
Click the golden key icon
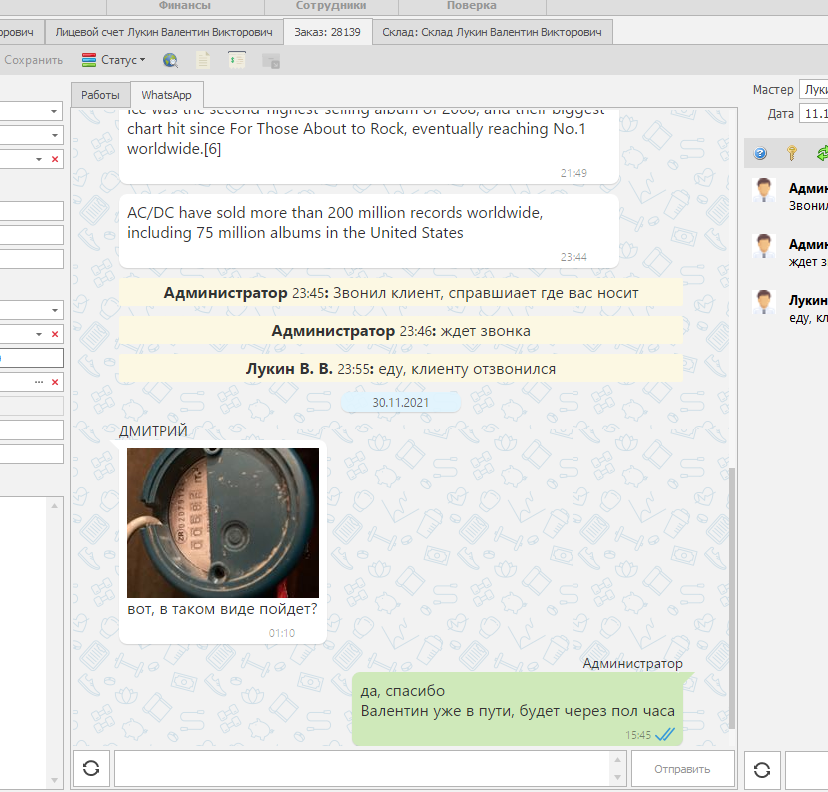point(792,153)
